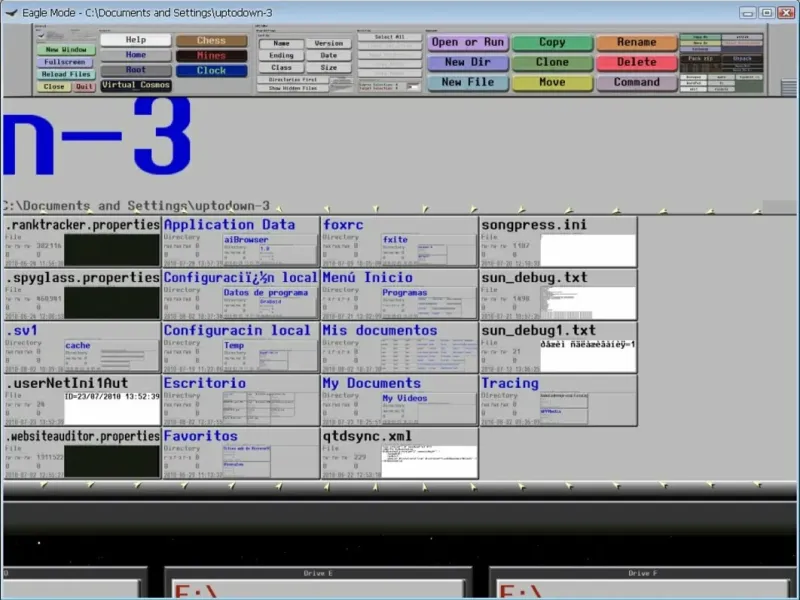Viewport: 800px width, 600px height.
Task: Switch to Fullscreen mode
Action: click(x=65, y=62)
